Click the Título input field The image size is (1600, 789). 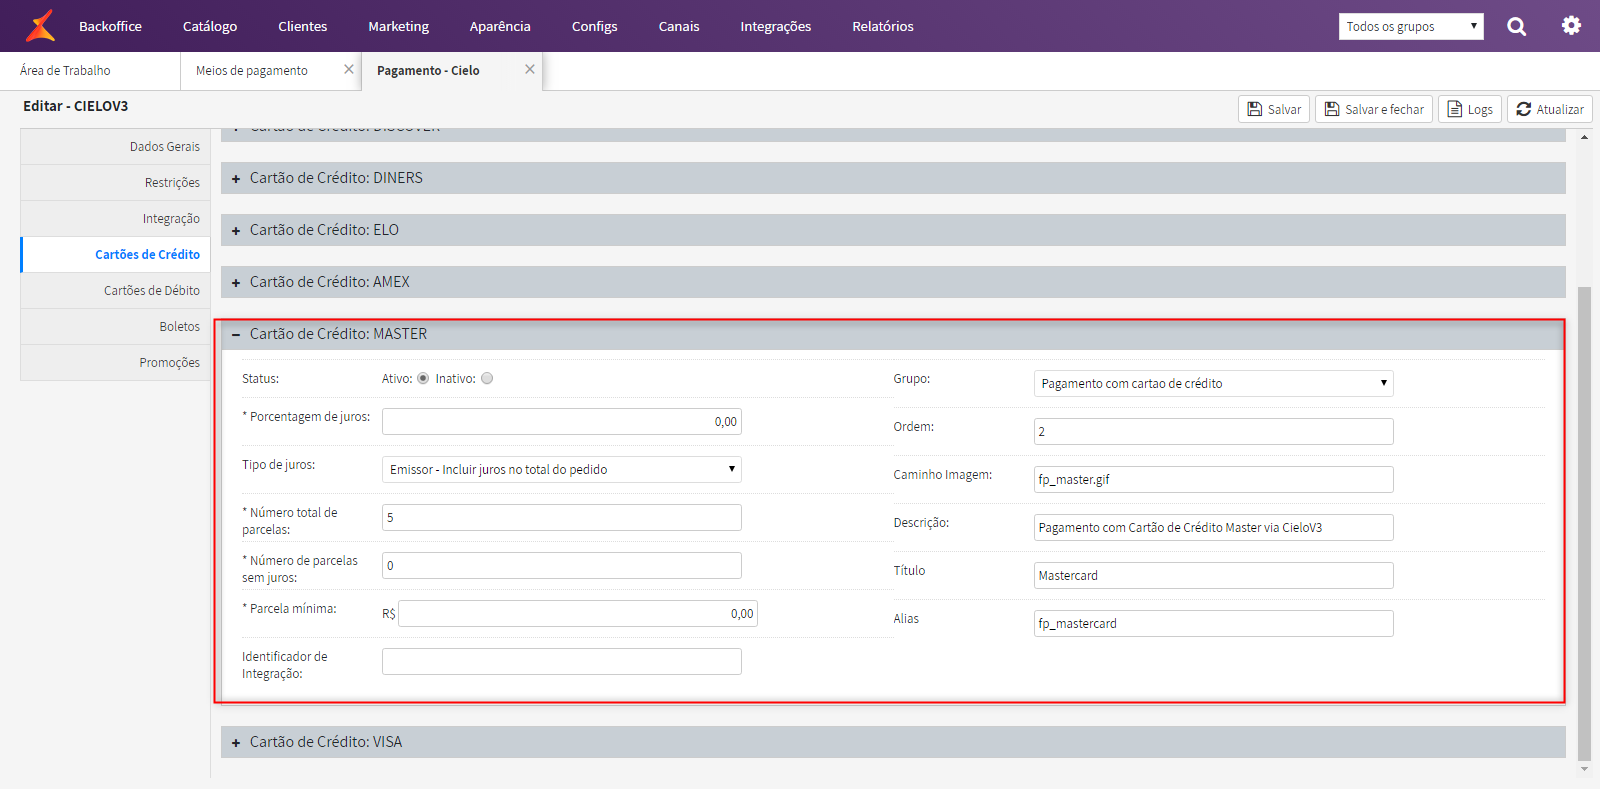click(1213, 575)
